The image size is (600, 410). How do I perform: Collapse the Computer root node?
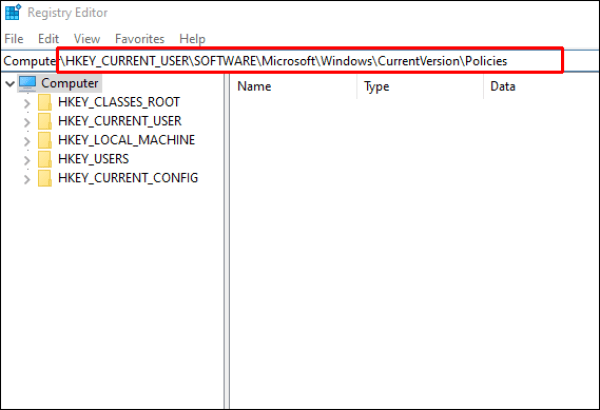click(x=10, y=83)
